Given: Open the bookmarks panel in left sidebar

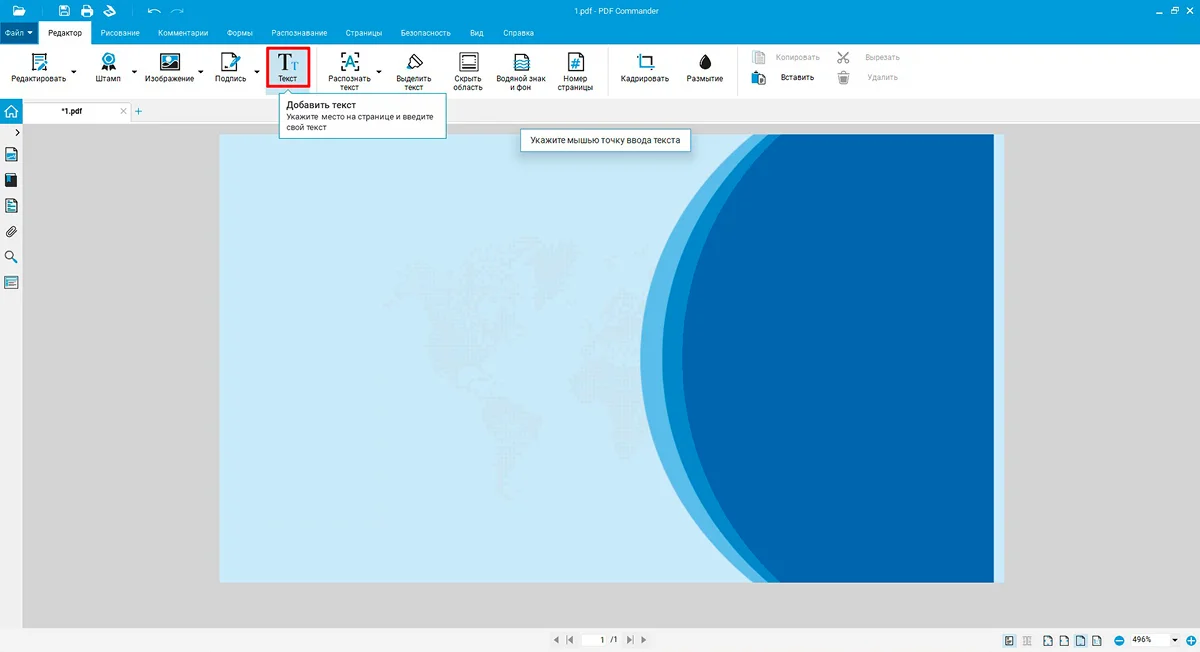Looking at the screenshot, I should [x=12, y=181].
